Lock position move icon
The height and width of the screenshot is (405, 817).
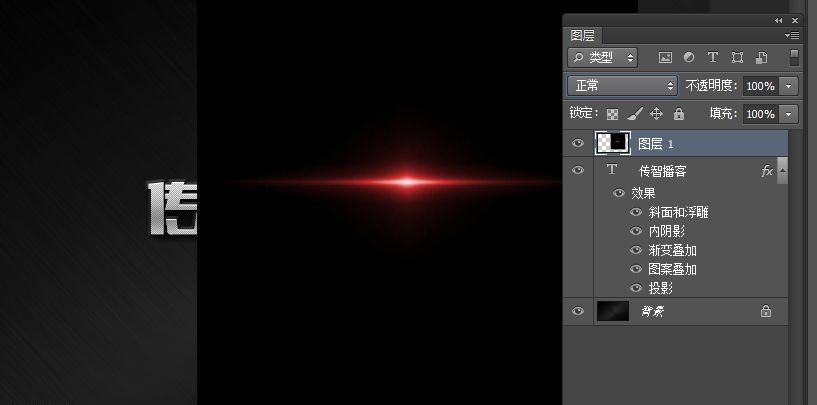coord(657,114)
